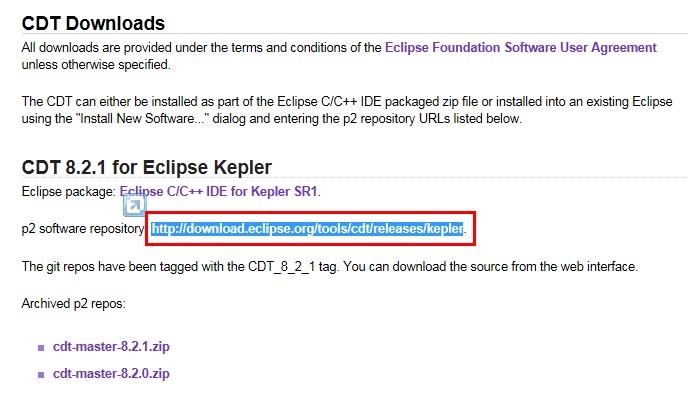Click the CDT 8.2.1 for Eclipse Kepler heading
Screen dimensions: 700x400
(146, 167)
